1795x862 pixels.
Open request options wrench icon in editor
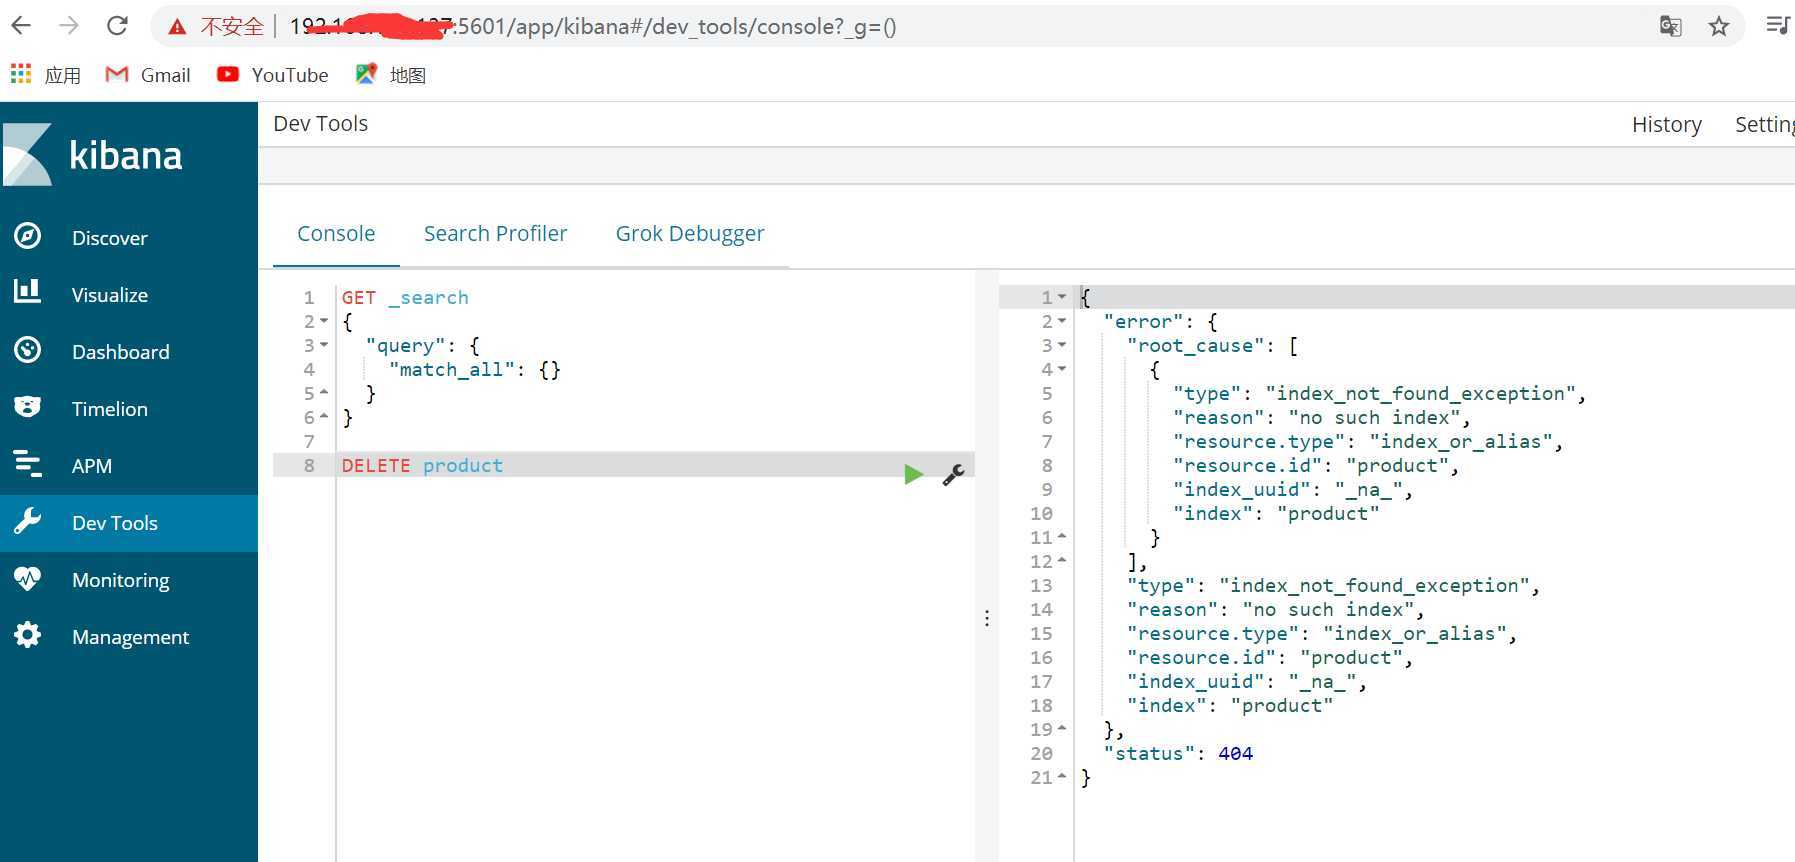tap(953, 474)
